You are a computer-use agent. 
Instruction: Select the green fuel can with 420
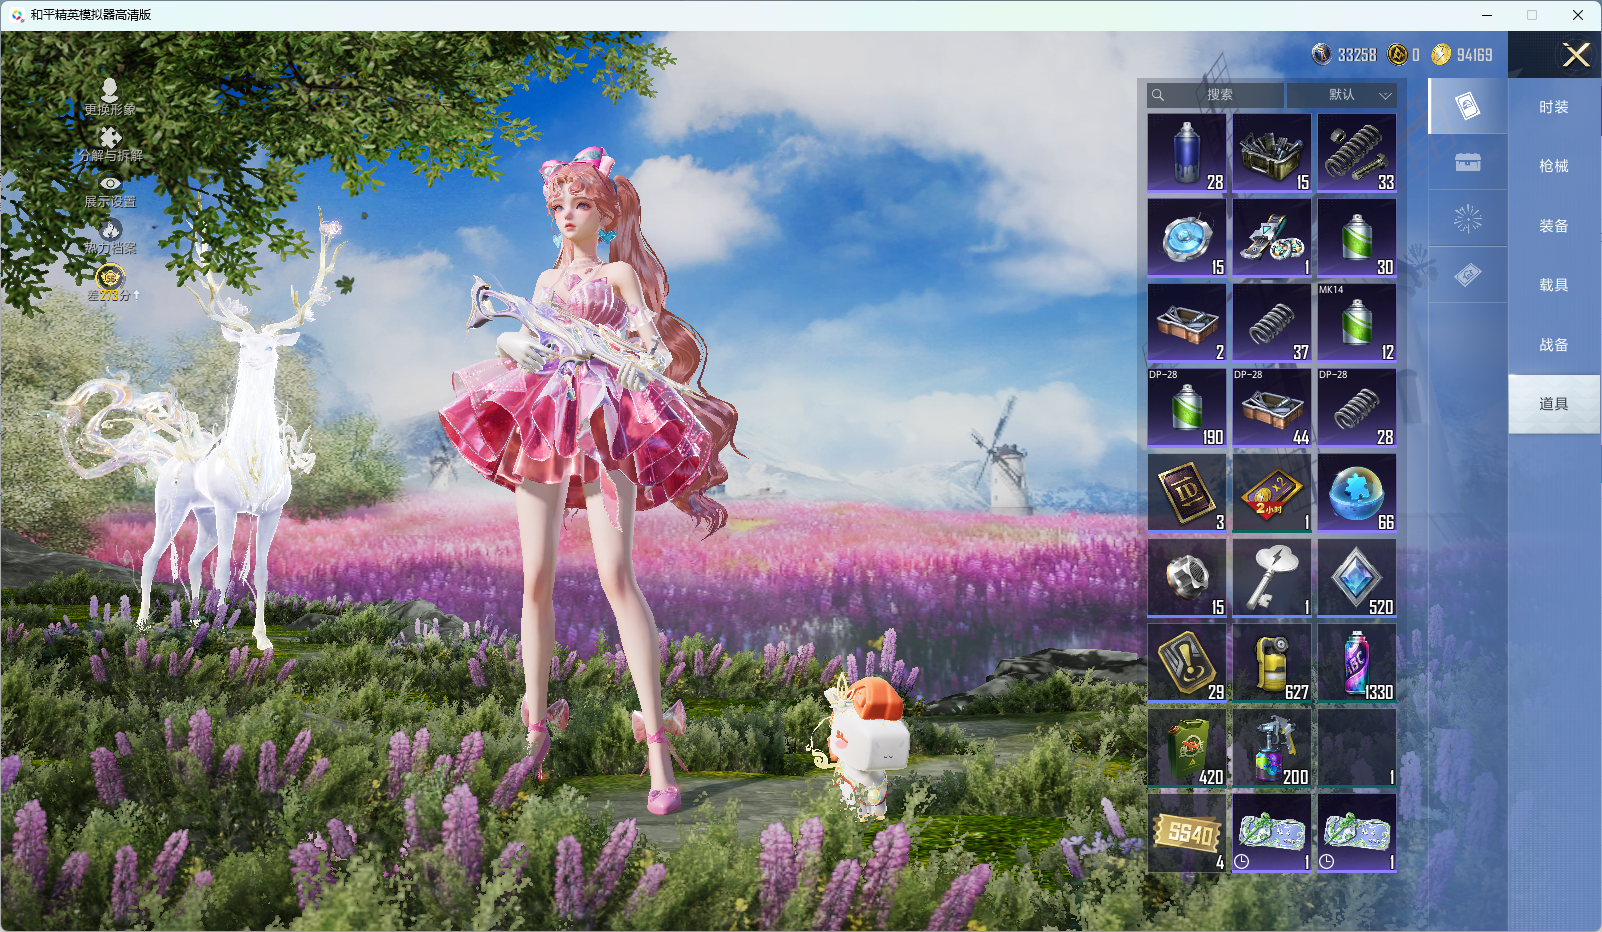1187,748
